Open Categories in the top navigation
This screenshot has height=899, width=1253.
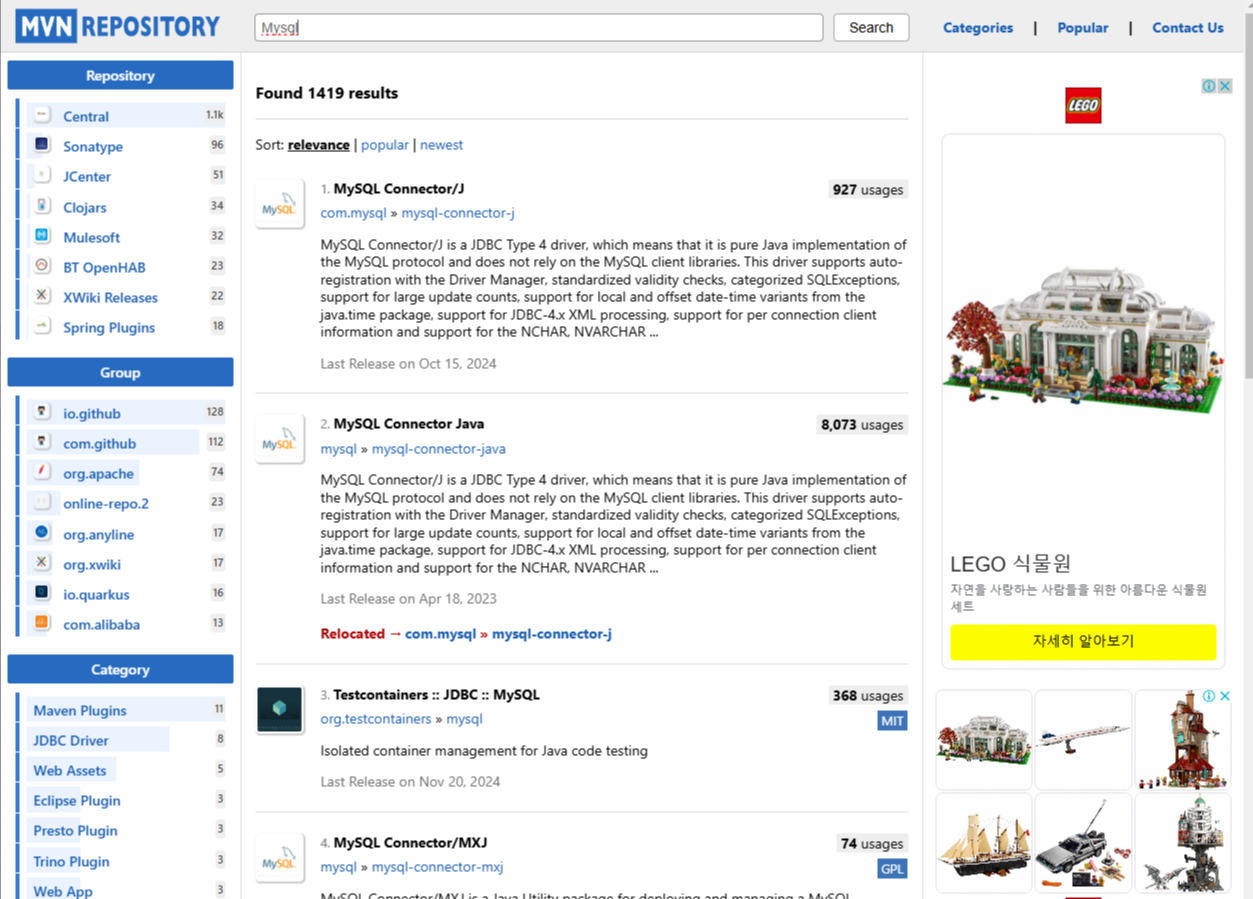click(x=978, y=28)
